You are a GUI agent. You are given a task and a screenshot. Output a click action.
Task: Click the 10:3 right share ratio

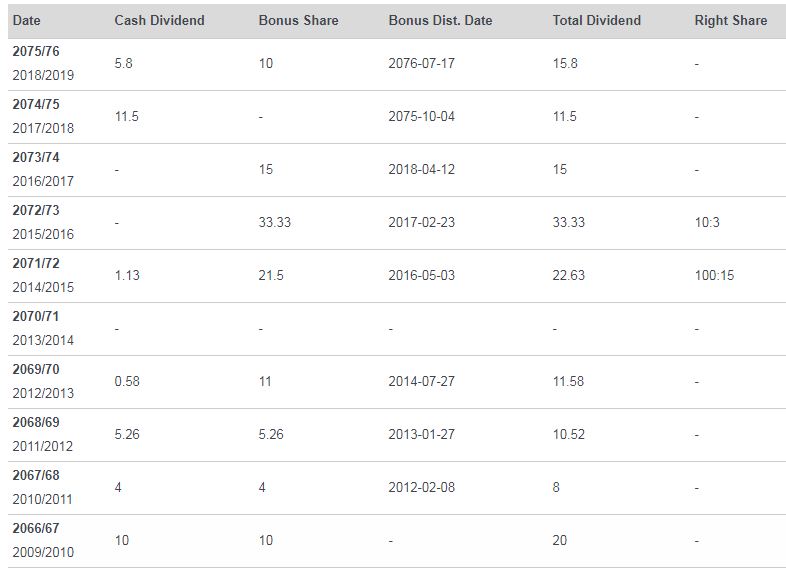click(x=707, y=223)
